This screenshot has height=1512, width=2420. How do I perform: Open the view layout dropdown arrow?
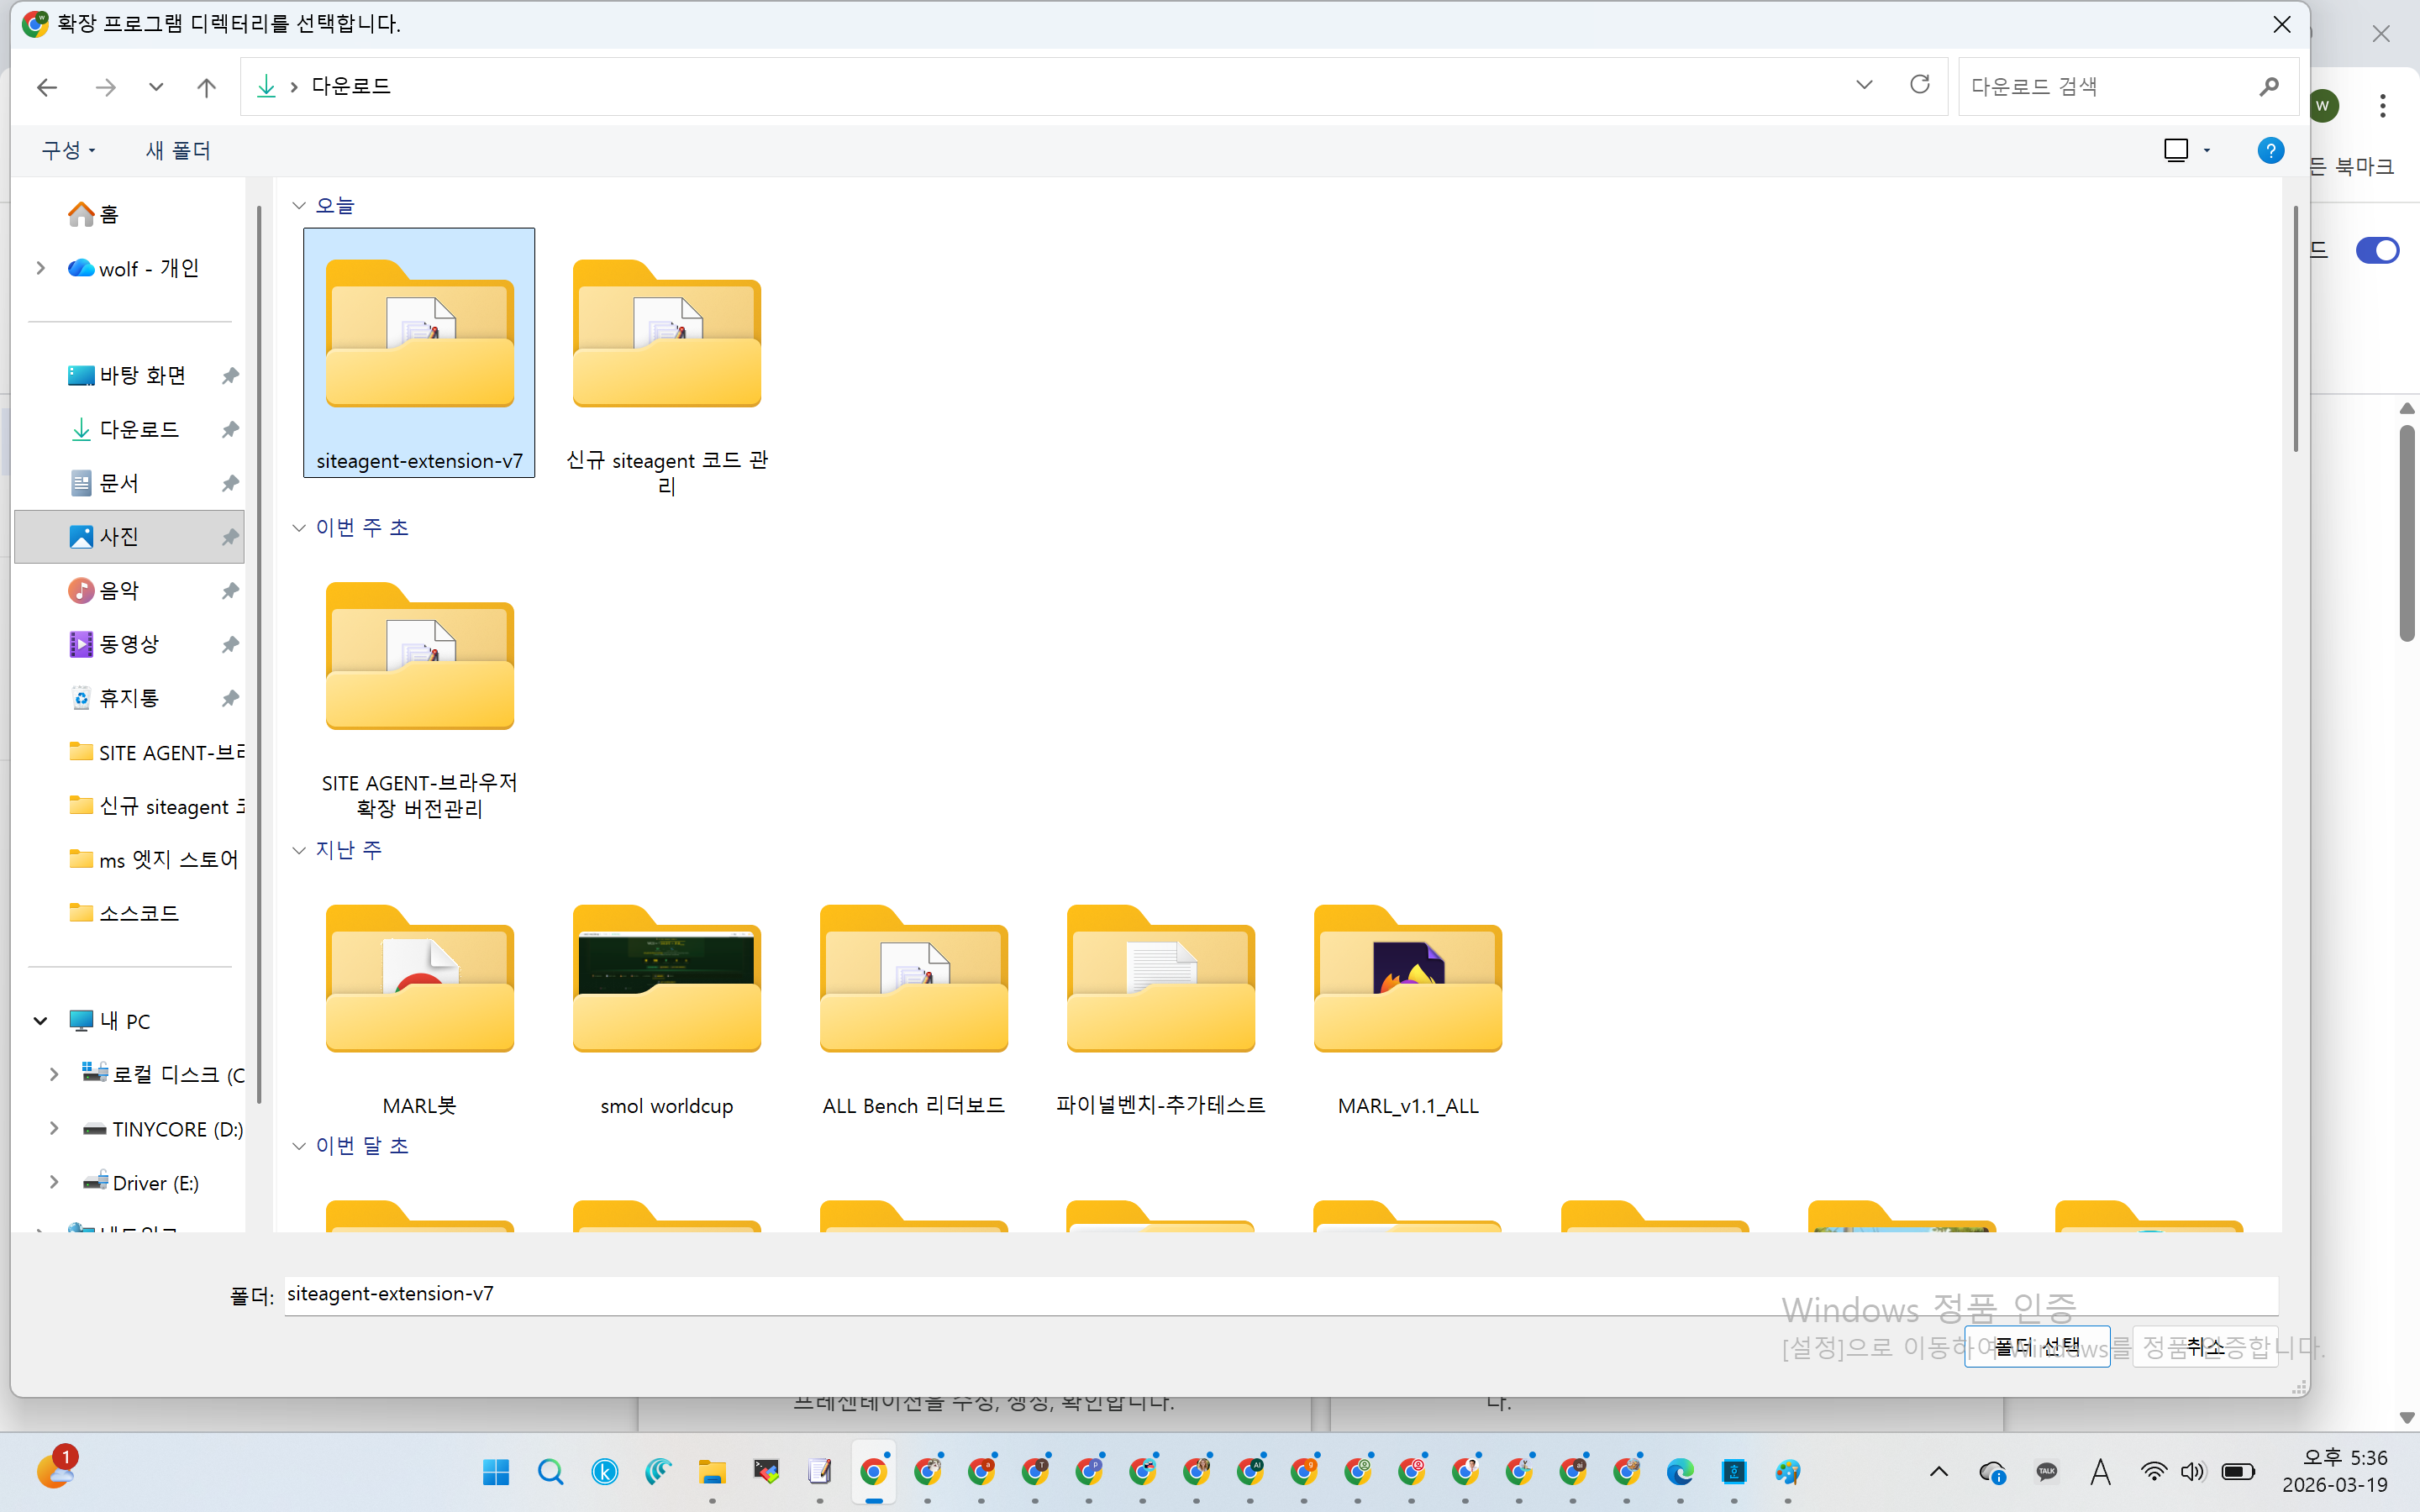pos(2207,150)
